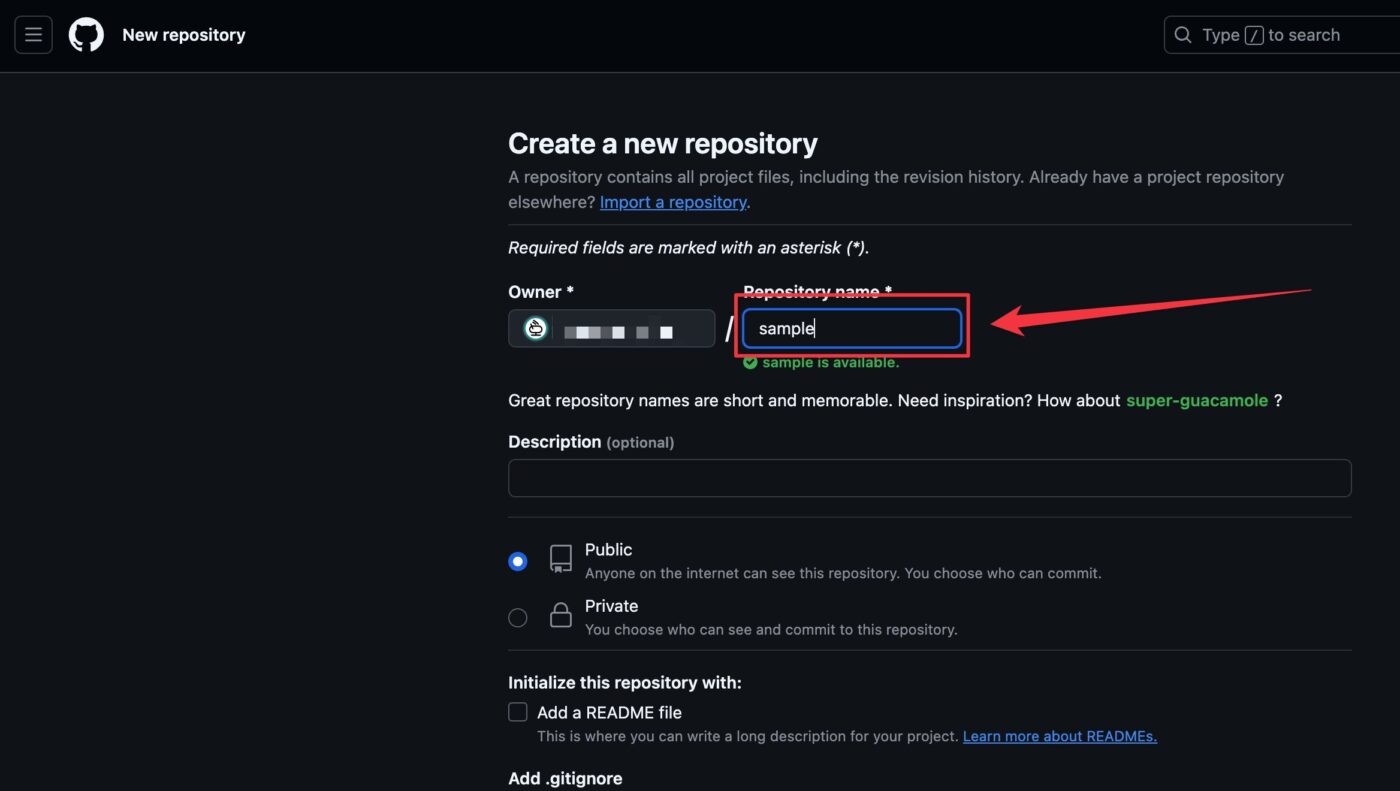Select the Public radio button
Viewport: 1400px width, 791px height.
[x=517, y=562]
